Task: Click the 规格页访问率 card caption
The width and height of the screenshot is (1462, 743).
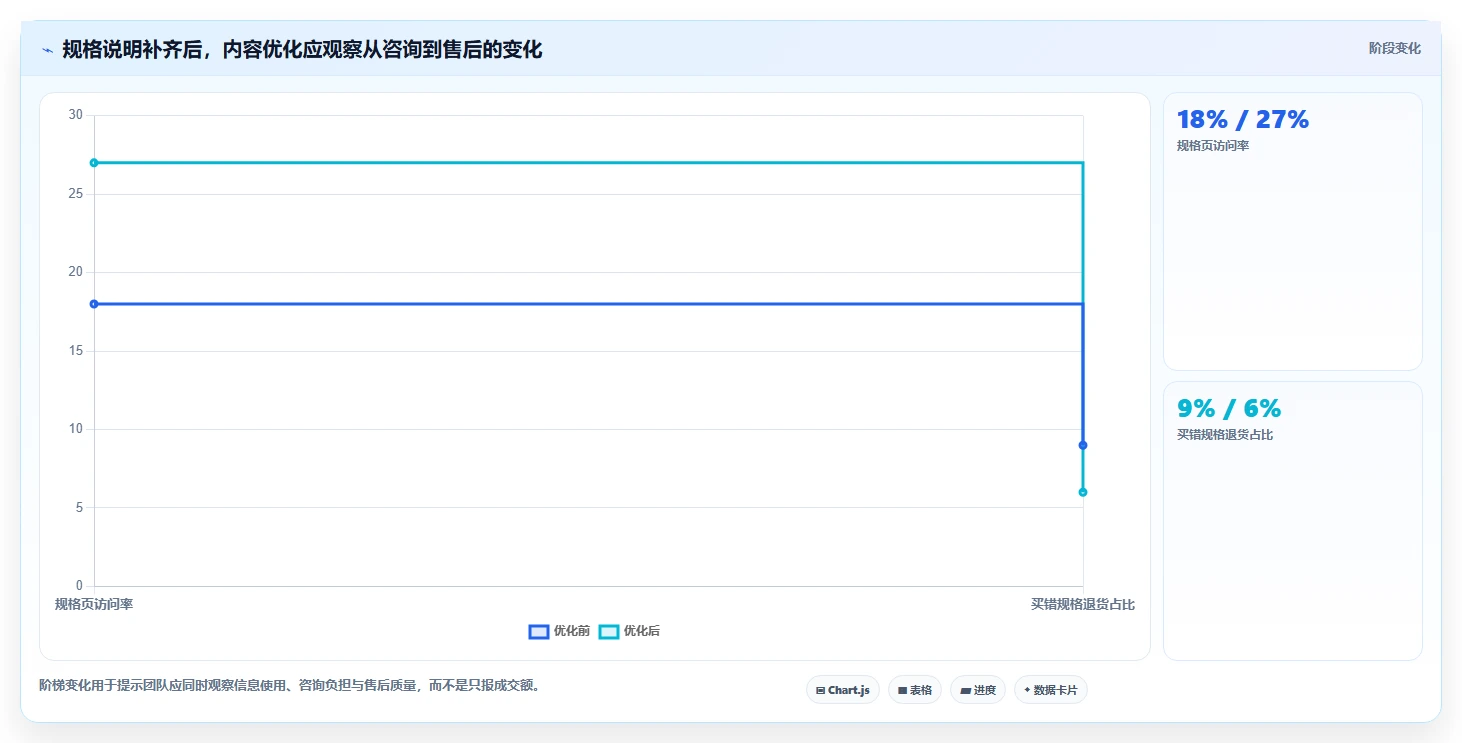Action: [x=1213, y=146]
